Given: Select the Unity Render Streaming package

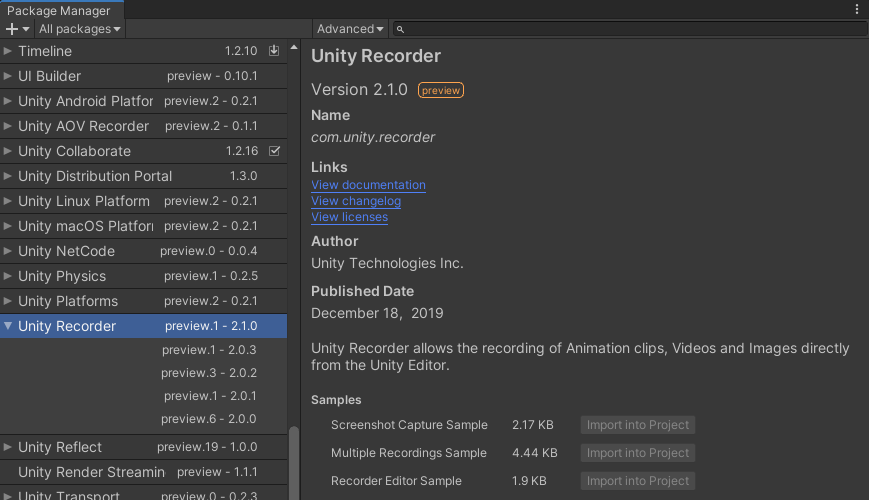Looking at the screenshot, I should point(144,472).
